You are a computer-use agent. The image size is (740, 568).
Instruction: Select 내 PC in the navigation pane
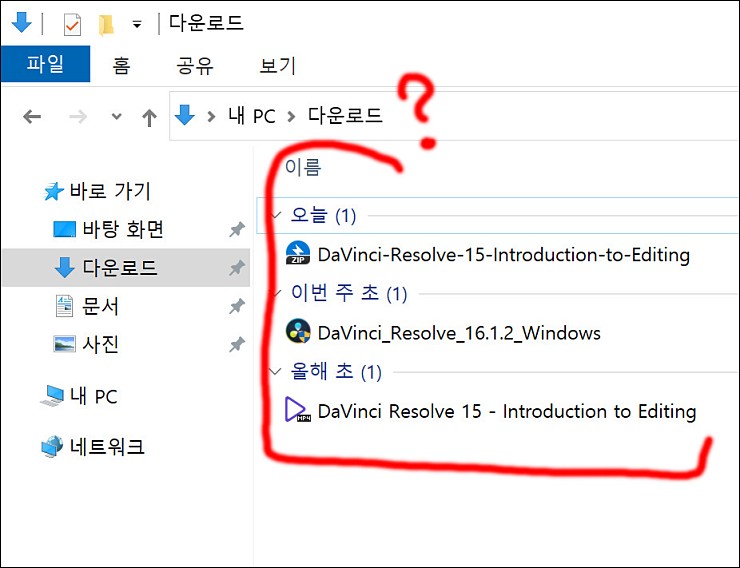[x=93, y=396]
